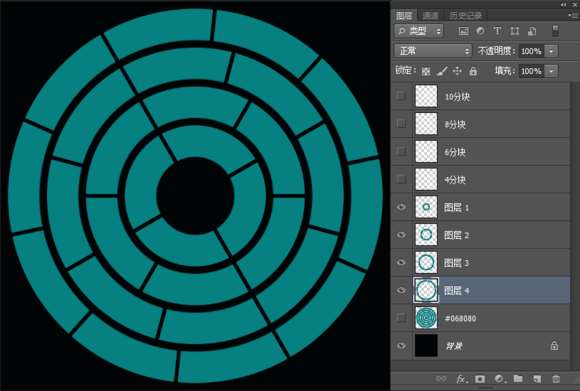Click the 填充 100% value field

[532, 71]
